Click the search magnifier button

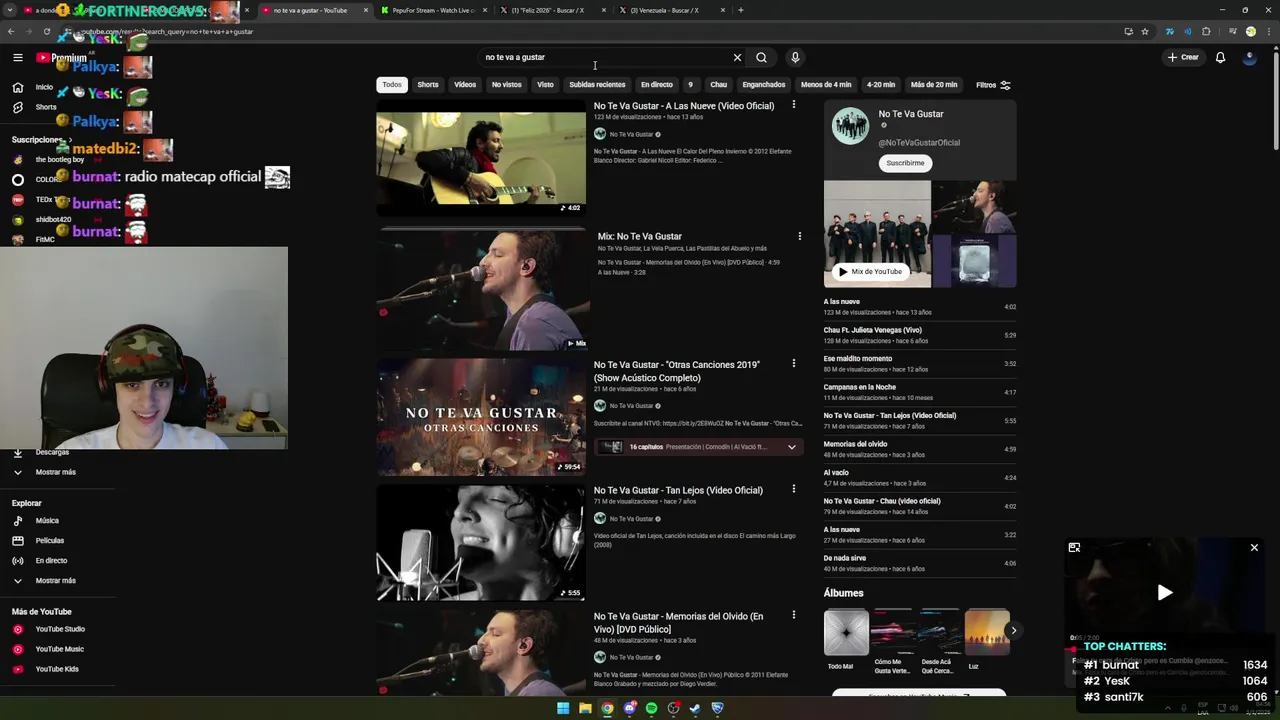[x=761, y=58]
